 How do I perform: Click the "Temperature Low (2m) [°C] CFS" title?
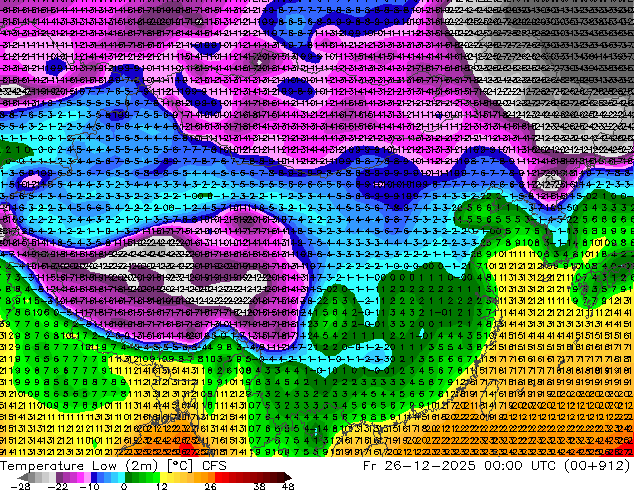[113, 466]
